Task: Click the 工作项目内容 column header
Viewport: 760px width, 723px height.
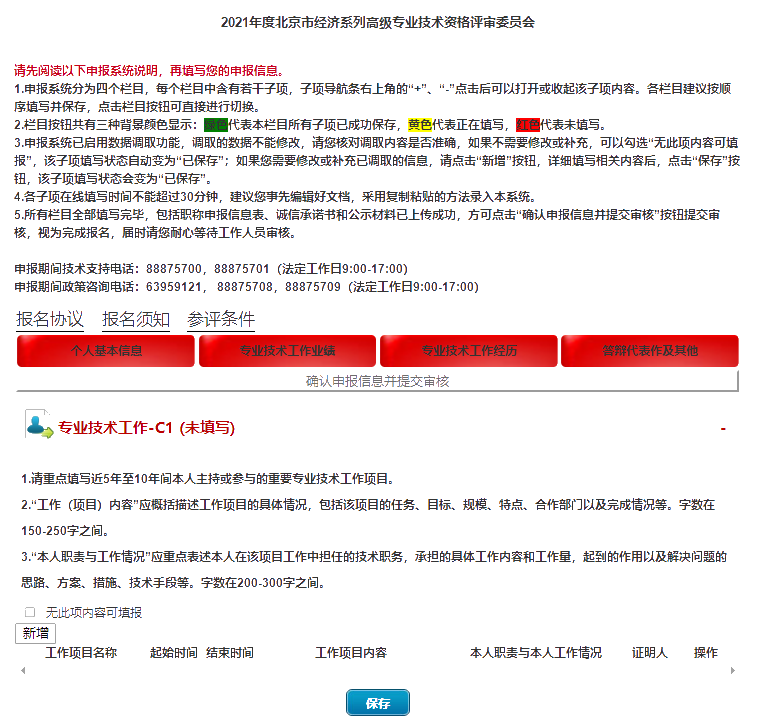Action: [x=351, y=653]
